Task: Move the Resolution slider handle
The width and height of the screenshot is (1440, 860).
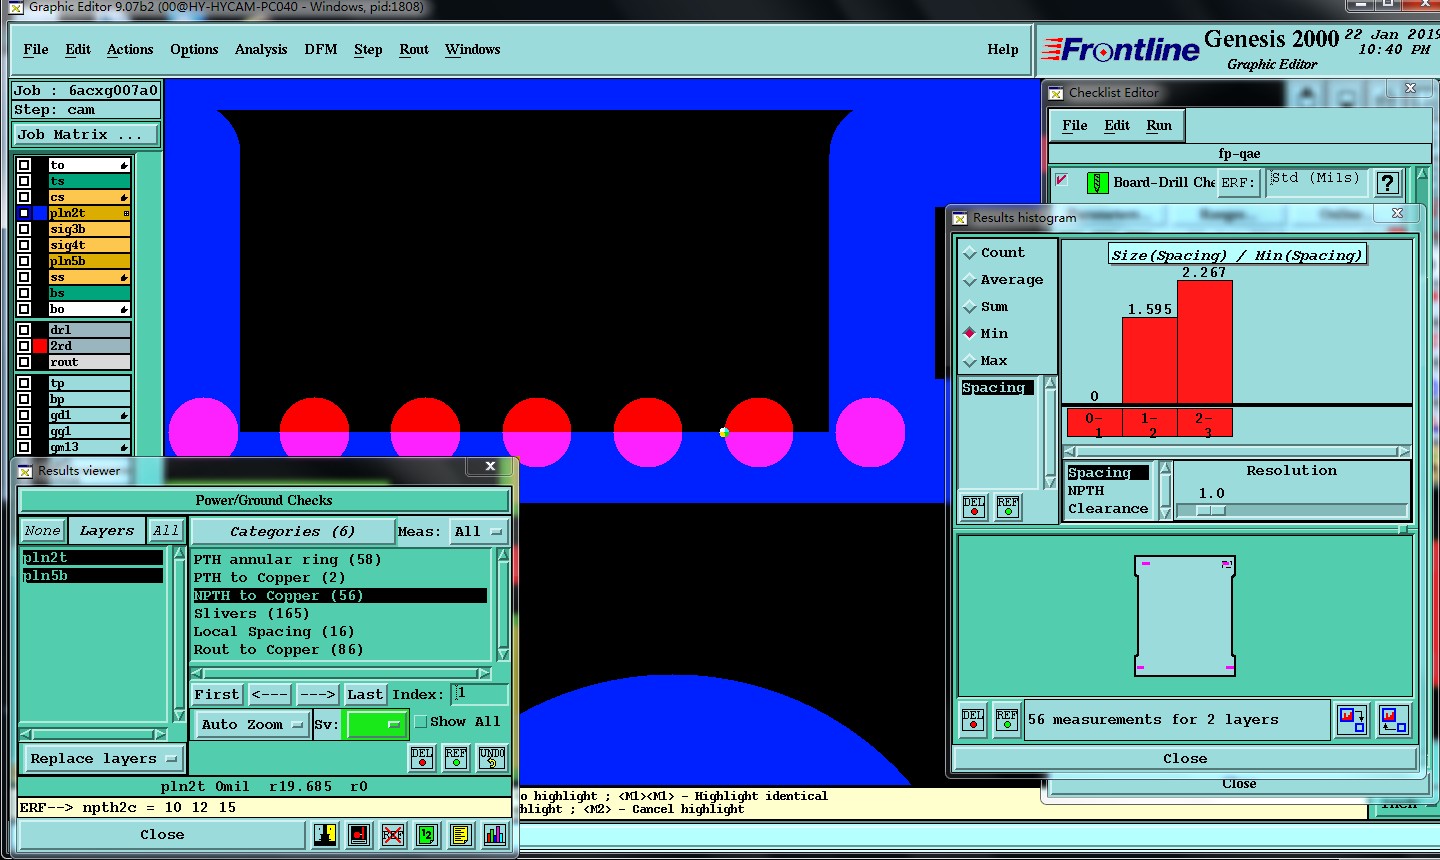Action: (1210, 511)
